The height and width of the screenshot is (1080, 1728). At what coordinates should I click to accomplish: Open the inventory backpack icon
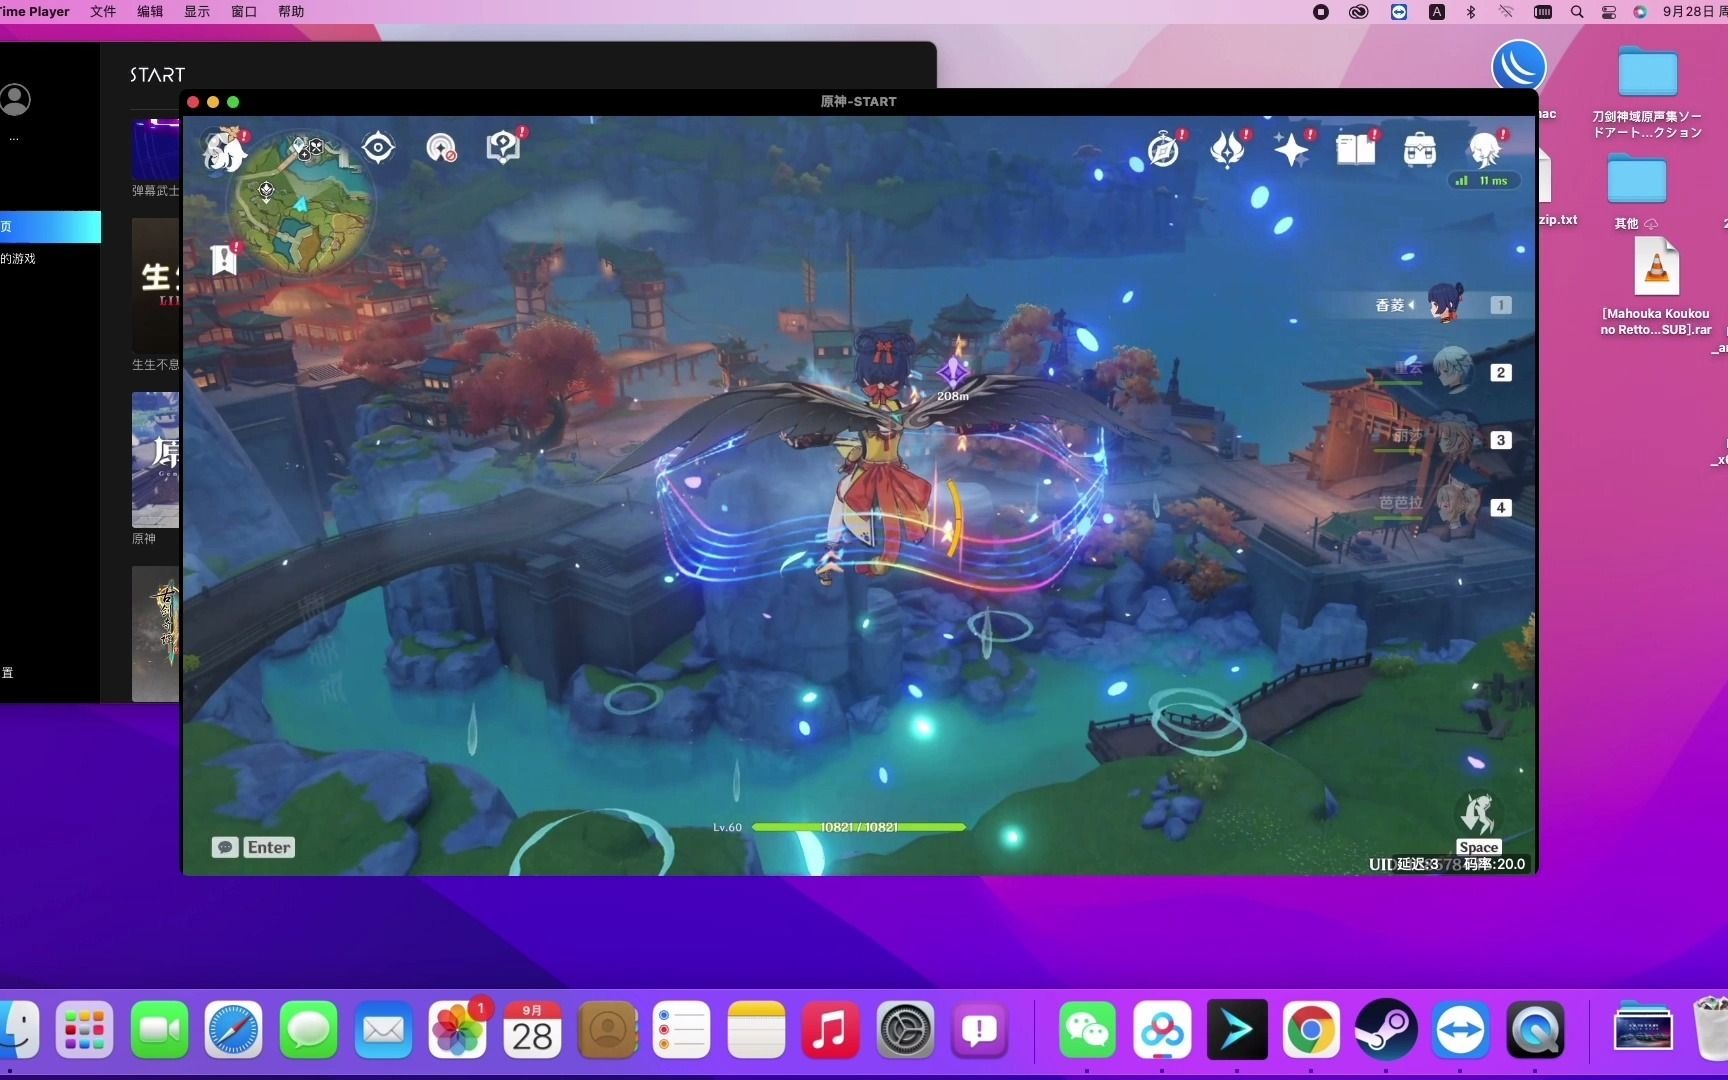point(1420,150)
